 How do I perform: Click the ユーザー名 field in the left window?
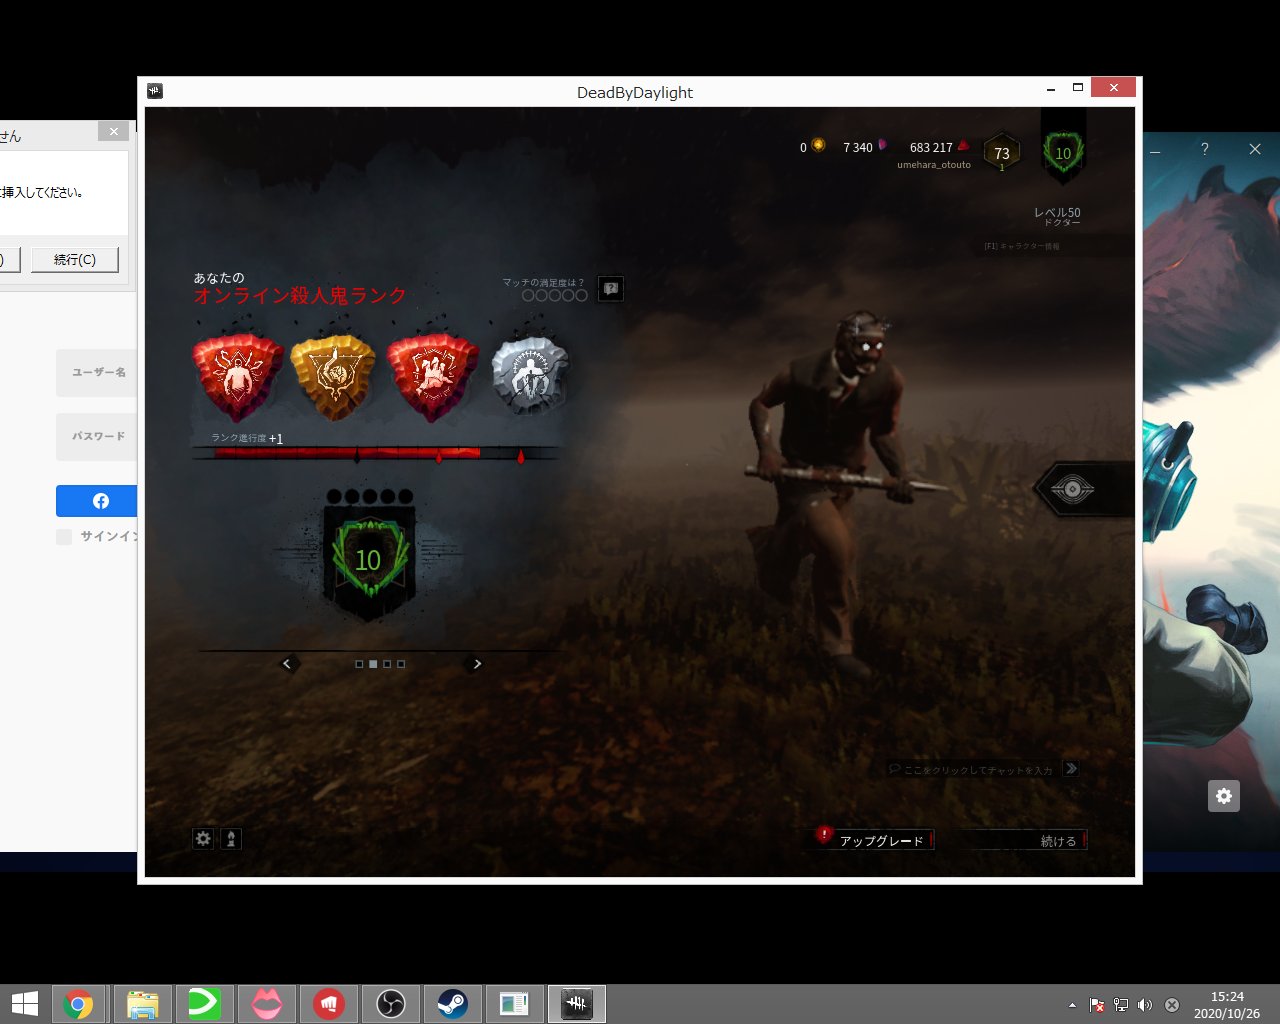click(96, 373)
